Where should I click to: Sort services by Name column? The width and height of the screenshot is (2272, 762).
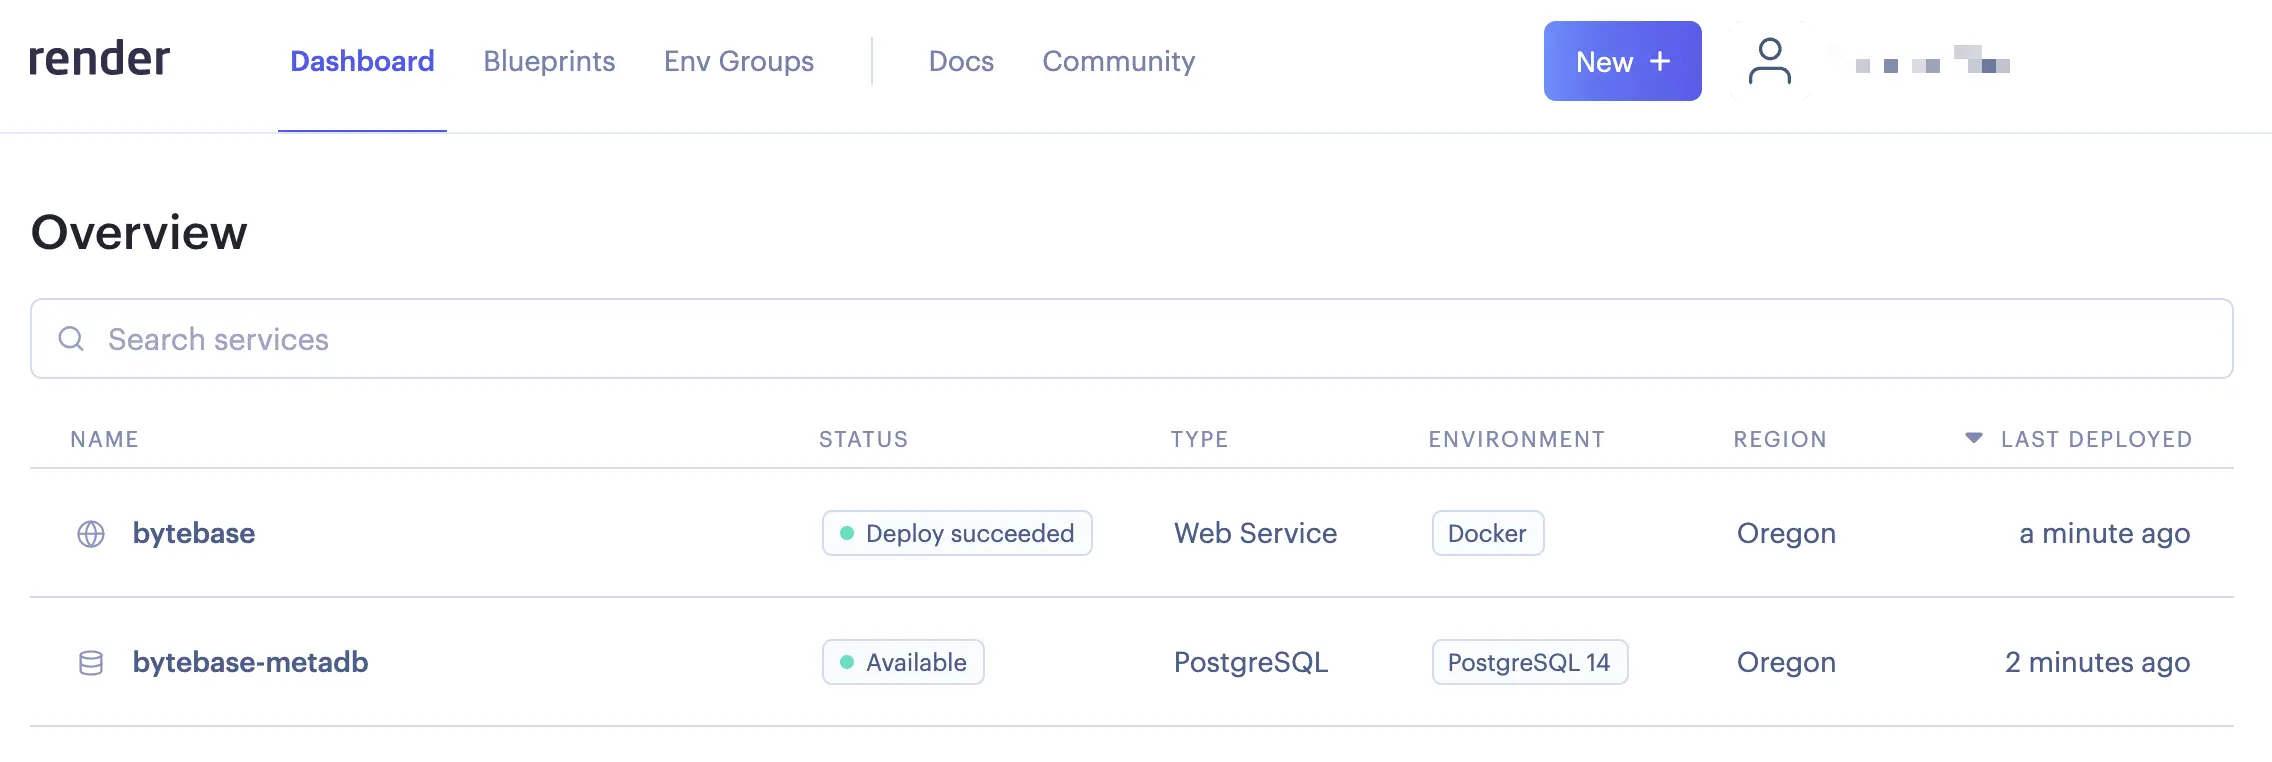click(x=104, y=439)
